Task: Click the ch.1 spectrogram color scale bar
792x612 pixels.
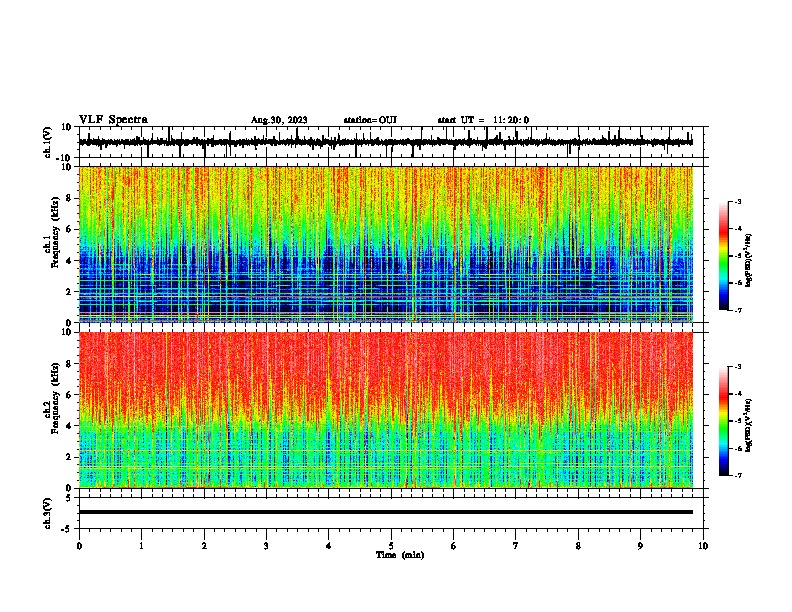Action: click(724, 256)
